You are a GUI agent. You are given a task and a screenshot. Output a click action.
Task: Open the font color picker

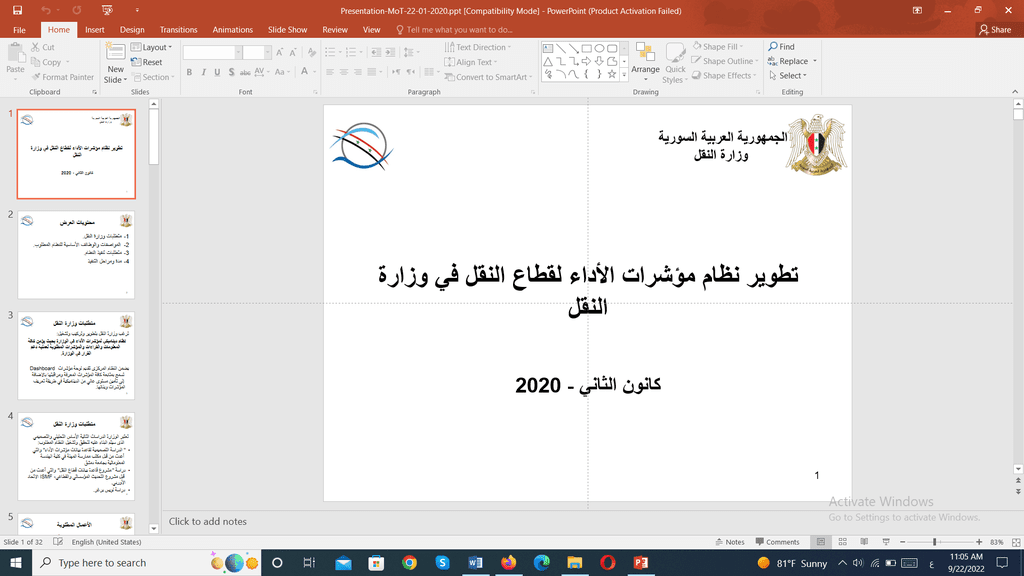313,72
